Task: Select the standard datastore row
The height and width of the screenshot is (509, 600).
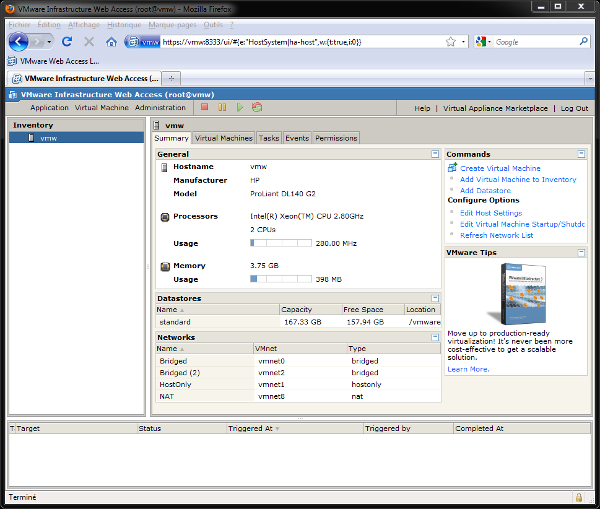Action: coord(298,322)
